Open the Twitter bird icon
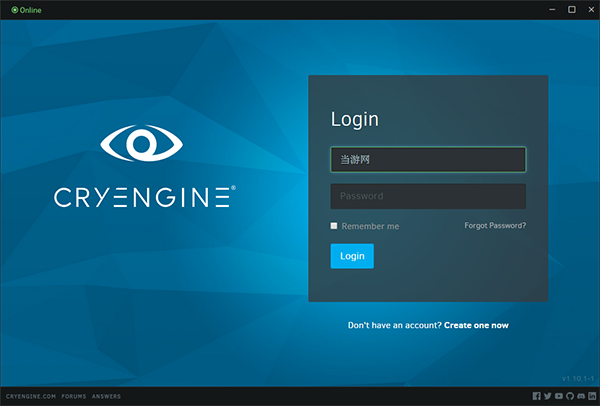The width and height of the screenshot is (600, 406). pyautogui.click(x=548, y=396)
